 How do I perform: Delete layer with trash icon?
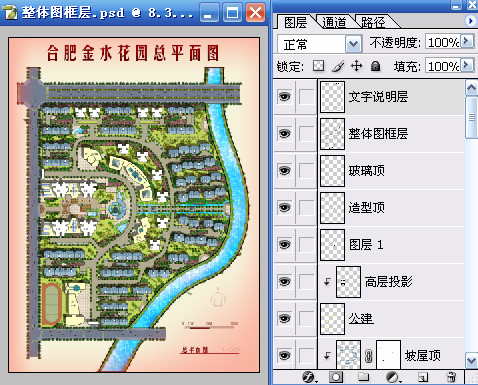[451, 377]
